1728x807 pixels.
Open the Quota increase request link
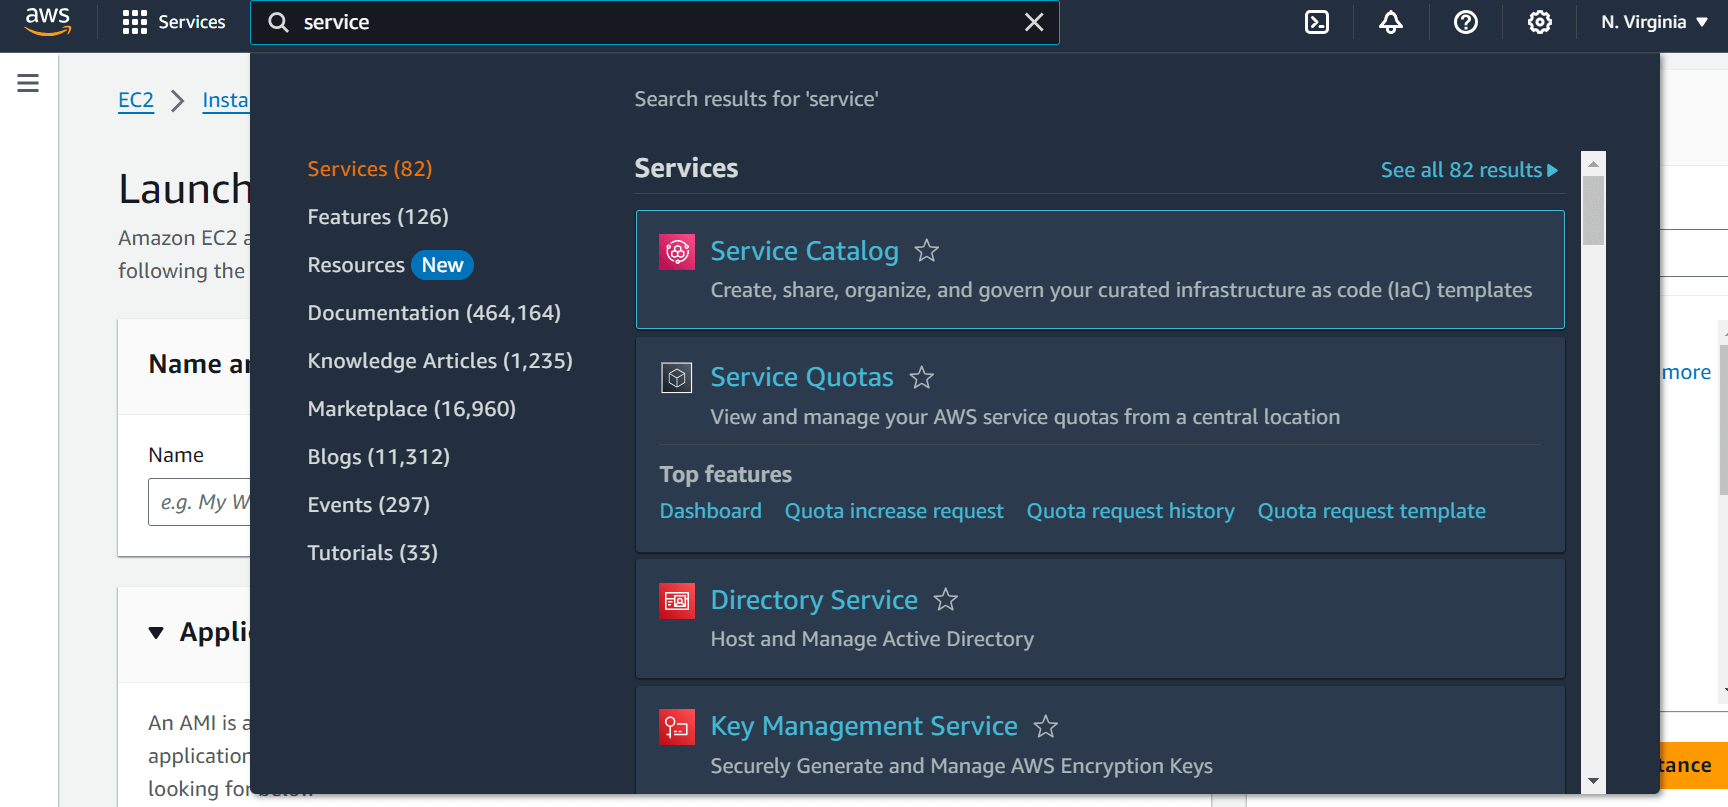[893, 511]
